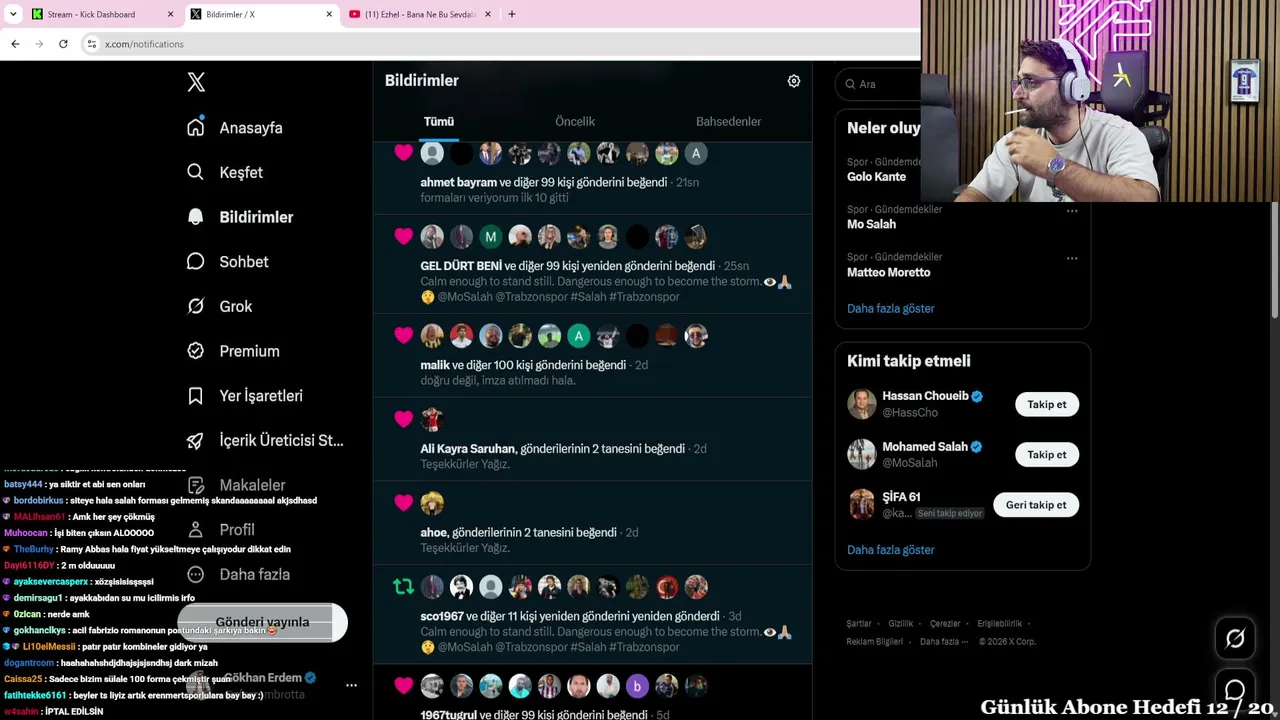Viewport: 1280px width, 720px height.
Task: Open Sohbet chat bubble icon
Action: point(196,261)
